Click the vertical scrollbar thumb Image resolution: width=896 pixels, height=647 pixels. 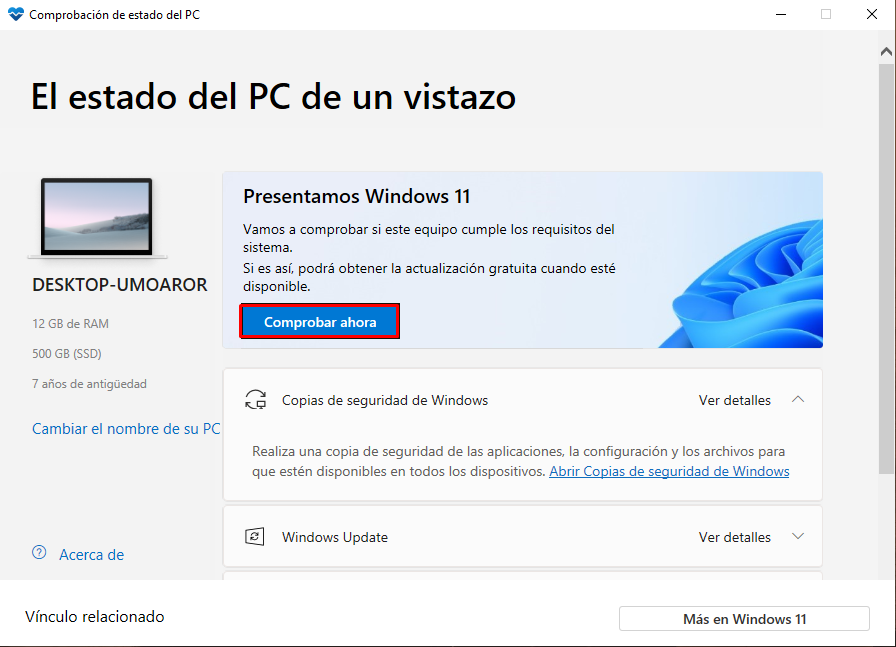point(886,269)
